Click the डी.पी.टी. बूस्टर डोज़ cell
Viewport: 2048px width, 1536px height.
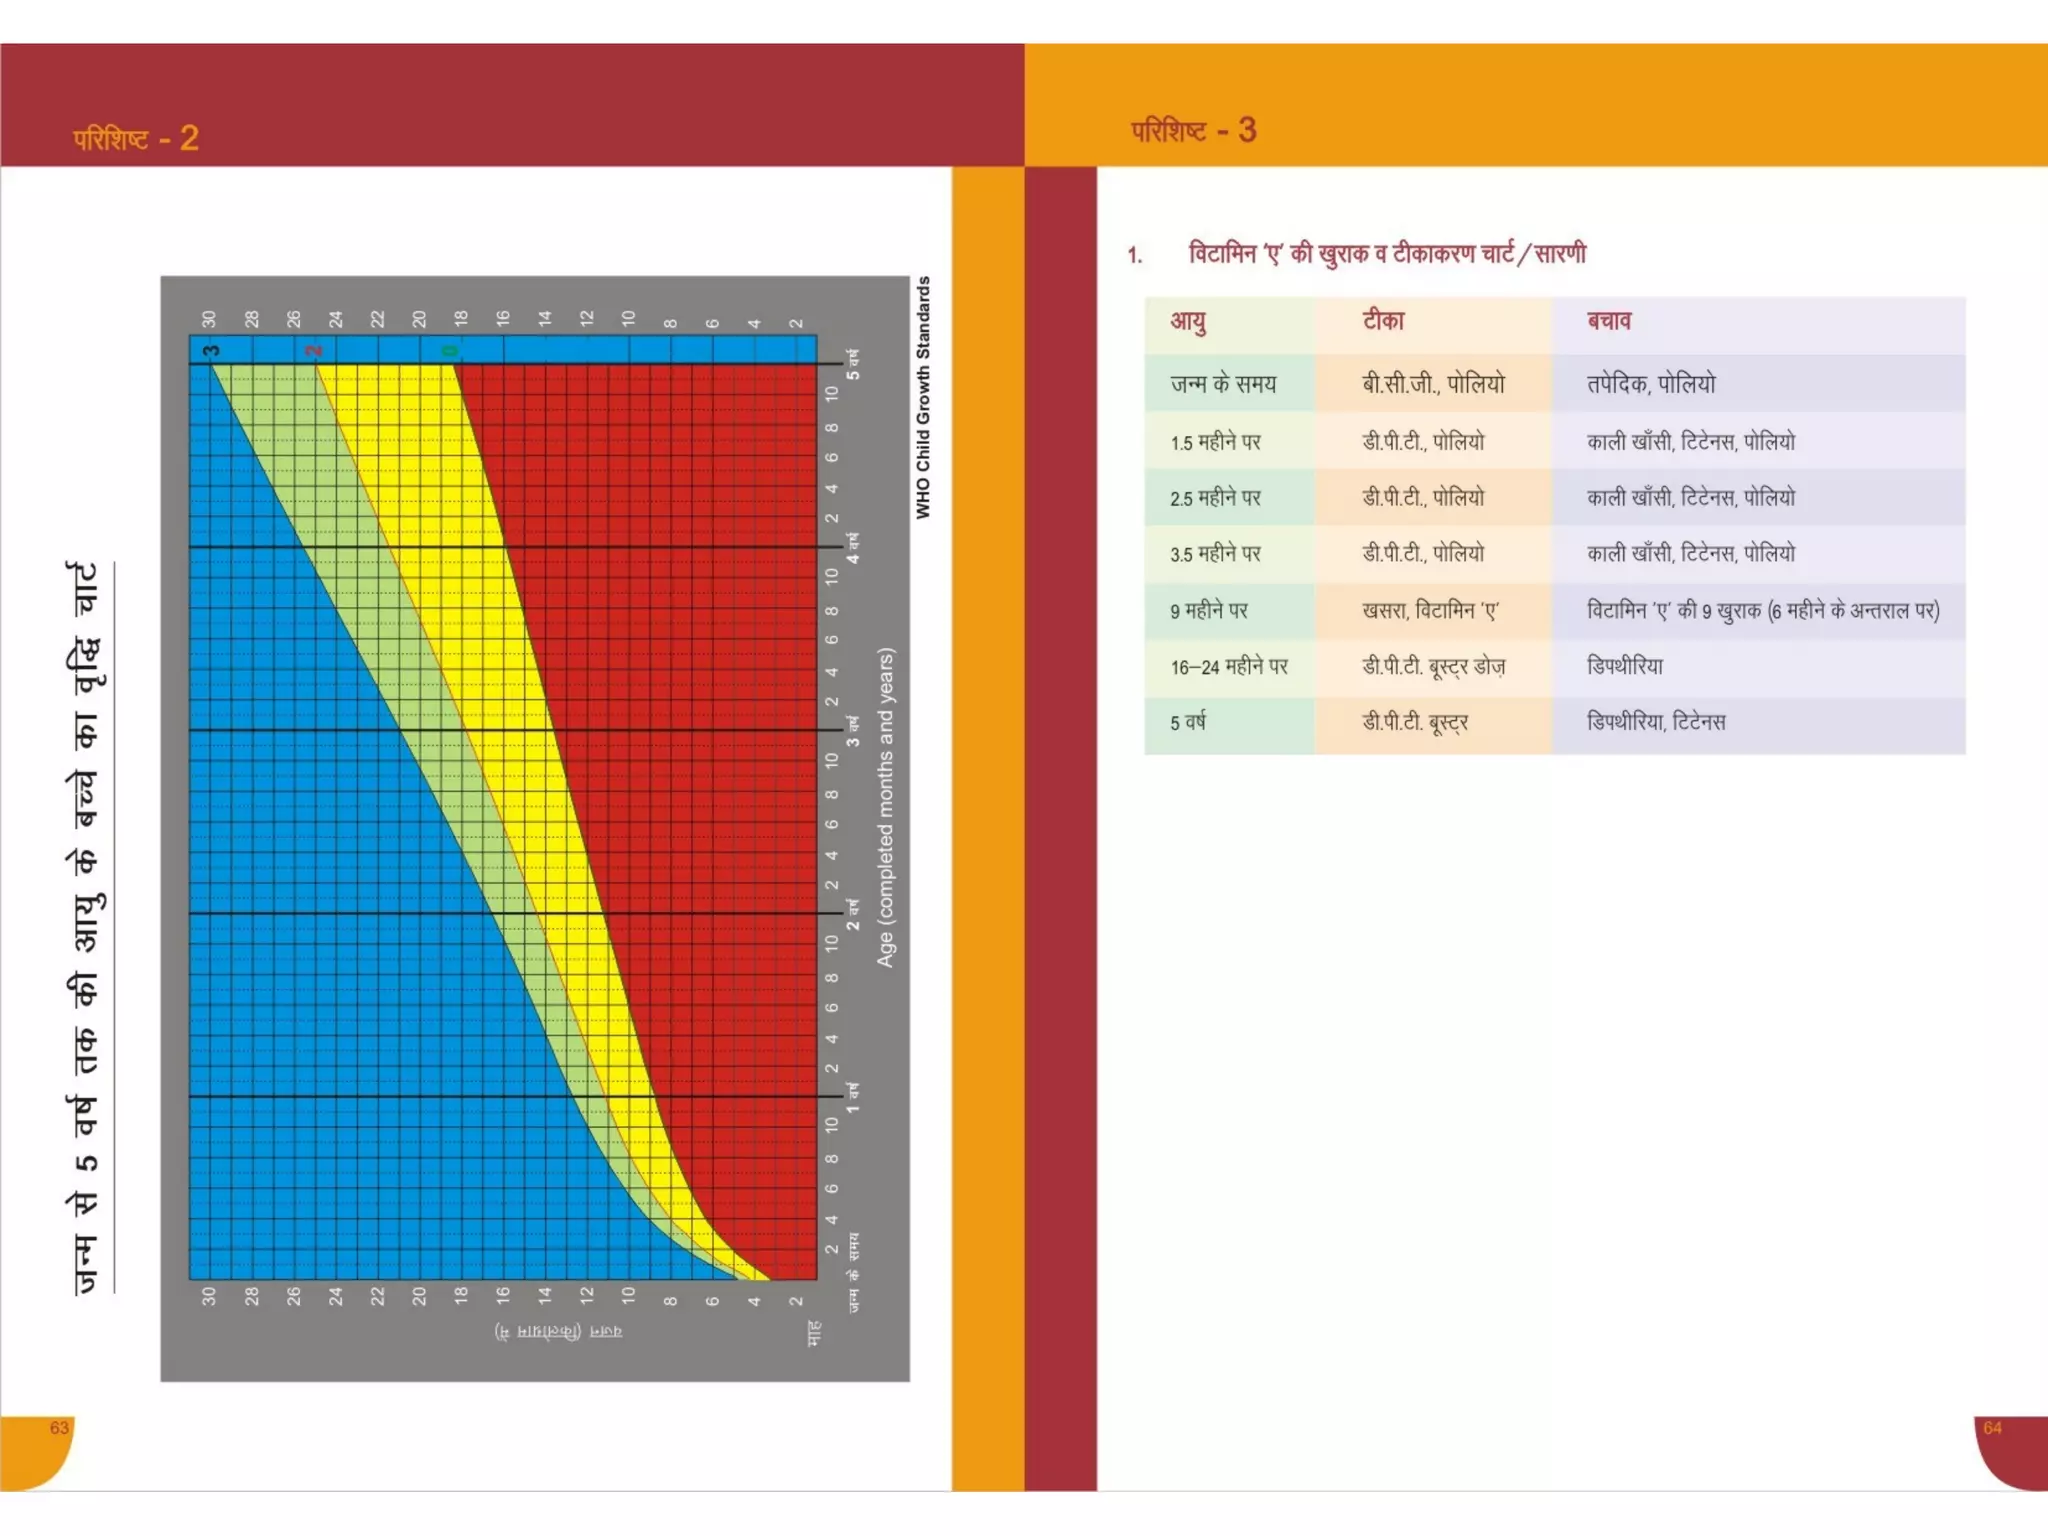coord(1433,667)
